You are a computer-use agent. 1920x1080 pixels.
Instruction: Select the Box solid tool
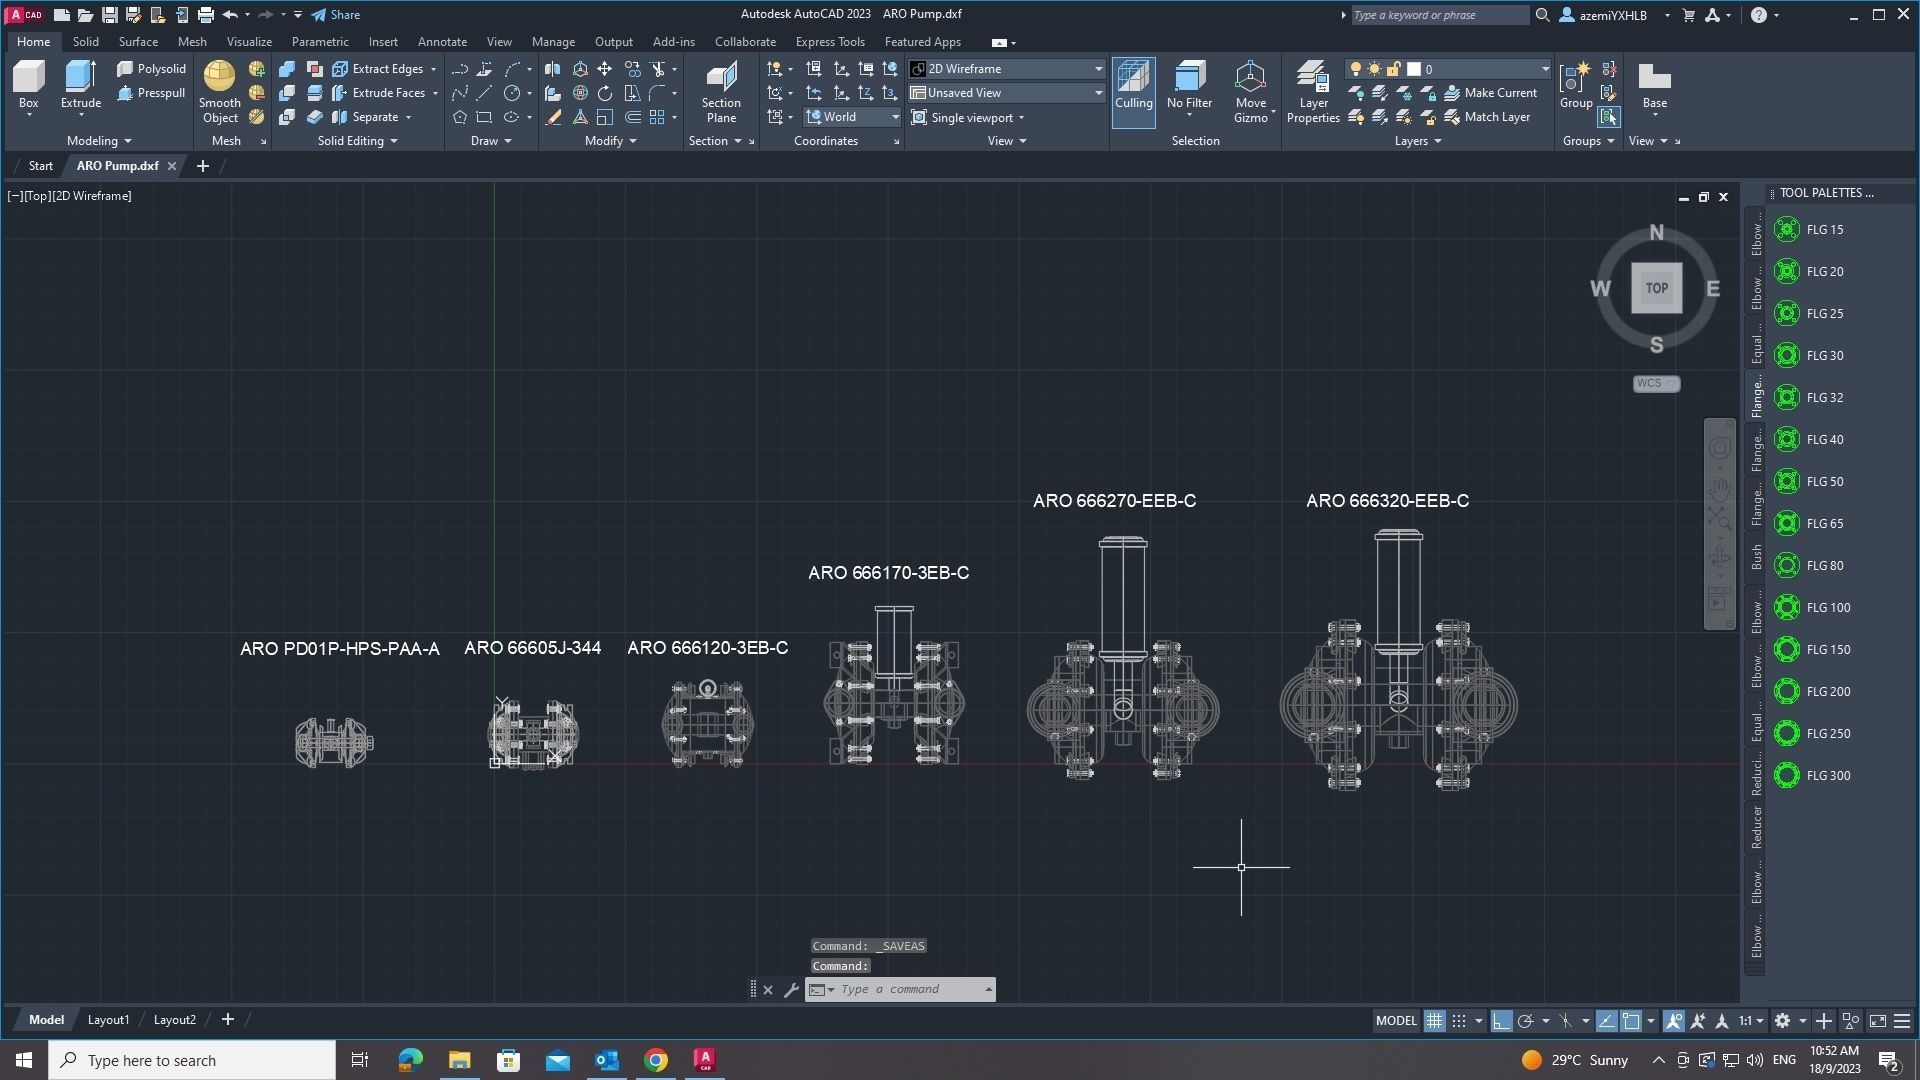pyautogui.click(x=28, y=87)
